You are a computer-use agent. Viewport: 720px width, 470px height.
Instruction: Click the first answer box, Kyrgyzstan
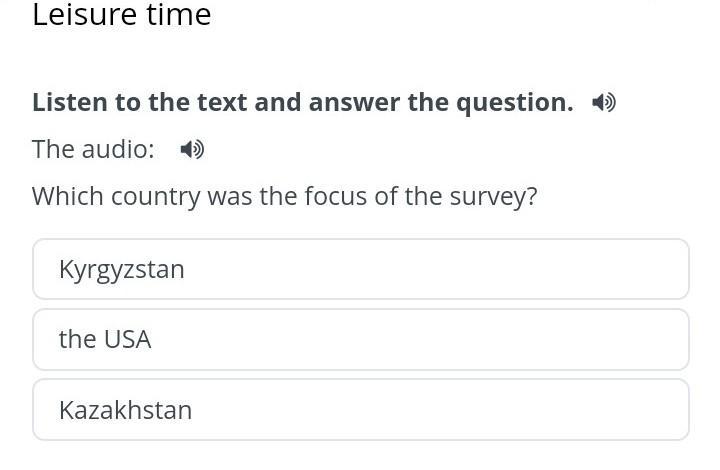tap(360, 269)
